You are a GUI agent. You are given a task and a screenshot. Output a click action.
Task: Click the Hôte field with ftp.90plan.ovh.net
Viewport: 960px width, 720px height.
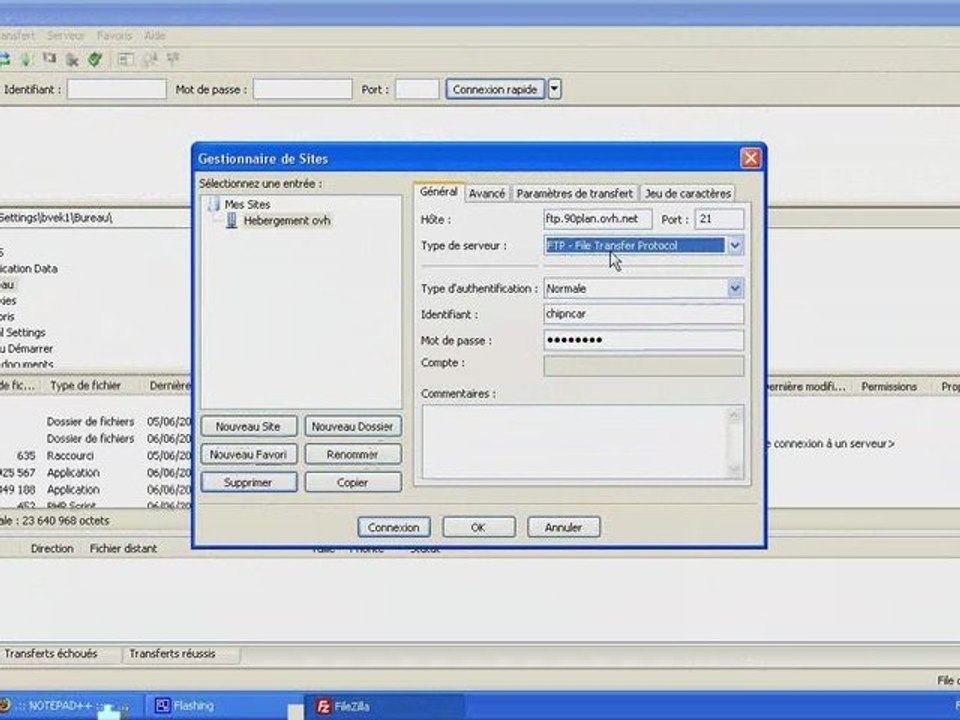point(597,219)
